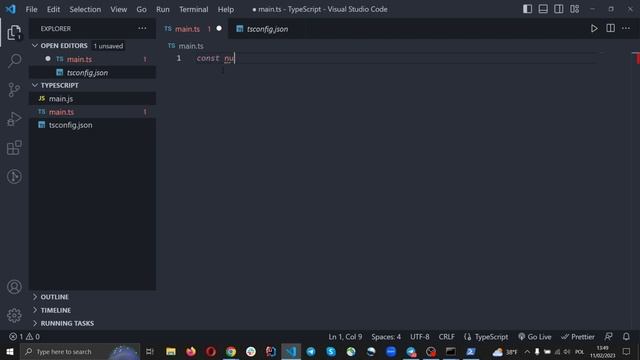Open main.js in TypeScript folder
Screen dimensions: 640x360
[92, 99]
